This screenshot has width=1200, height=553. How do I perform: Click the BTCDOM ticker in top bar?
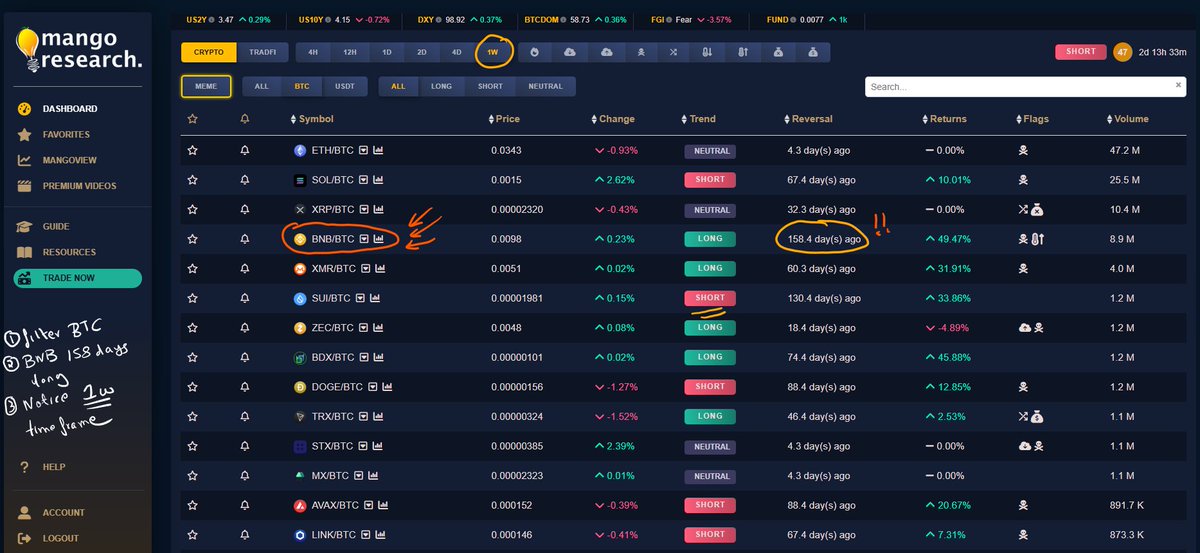[x=575, y=19]
